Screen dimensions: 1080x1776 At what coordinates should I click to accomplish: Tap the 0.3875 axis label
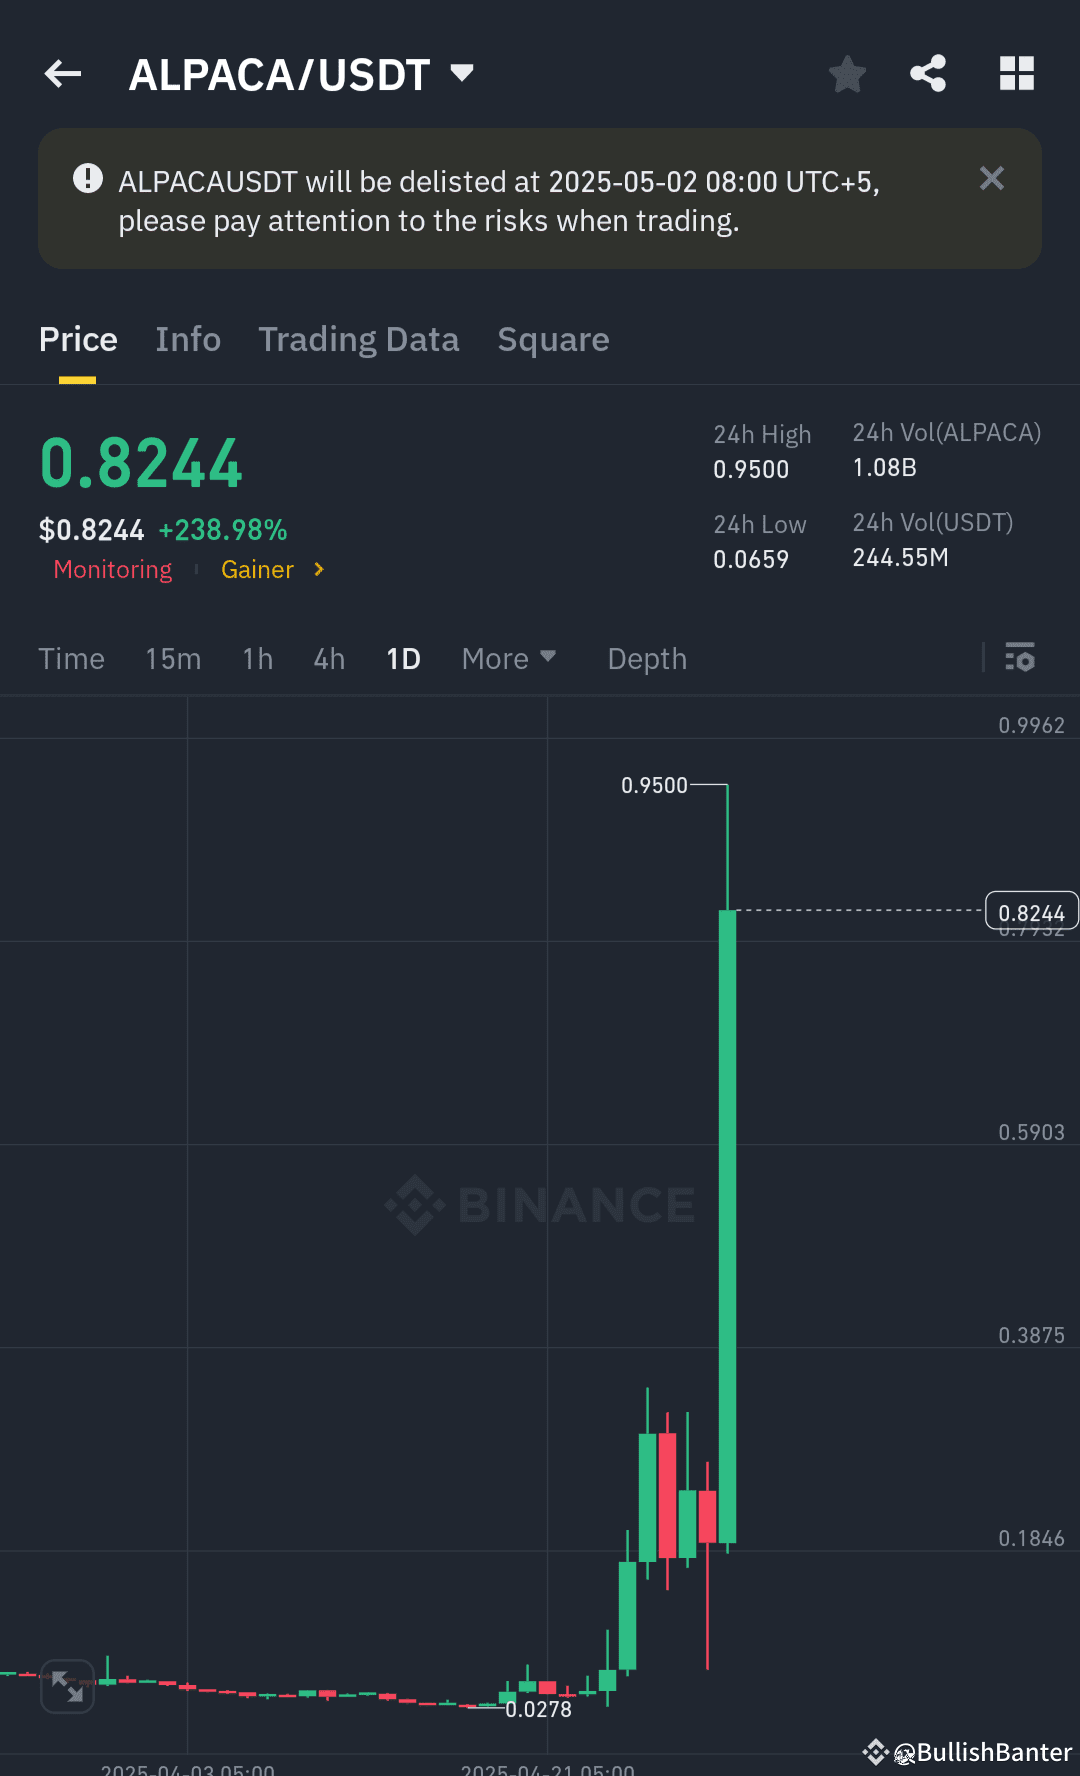point(1031,1335)
